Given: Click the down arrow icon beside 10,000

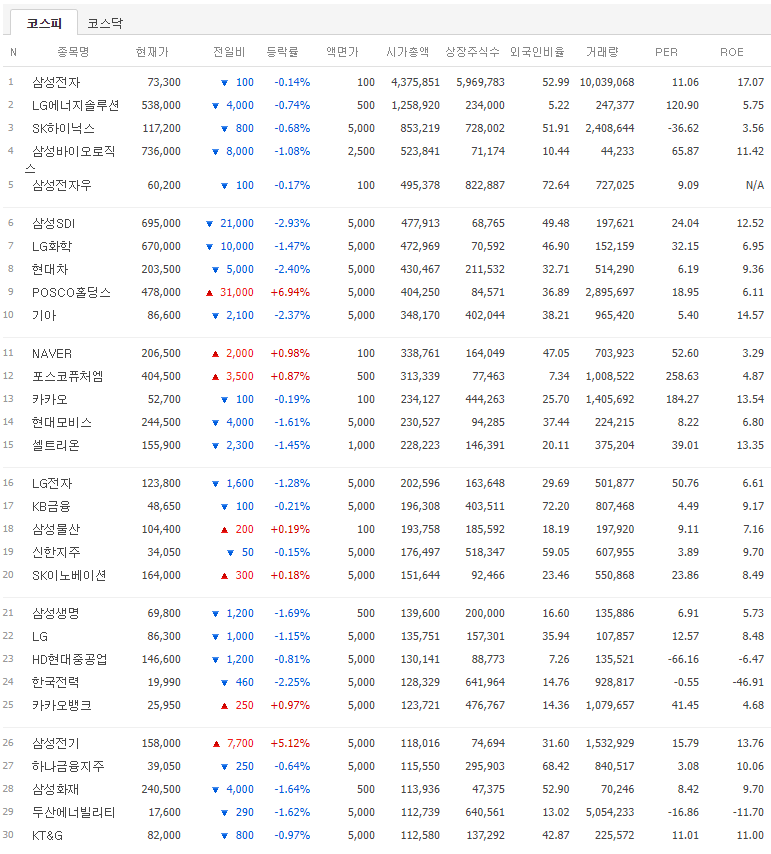Looking at the screenshot, I should (x=209, y=247).
